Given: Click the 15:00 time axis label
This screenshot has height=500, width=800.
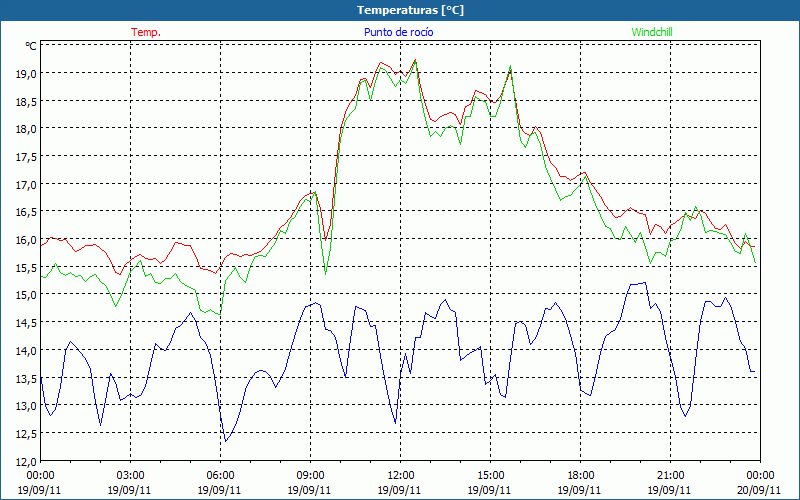Looking at the screenshot, I should pyautogui.click(x=490, y=476).
